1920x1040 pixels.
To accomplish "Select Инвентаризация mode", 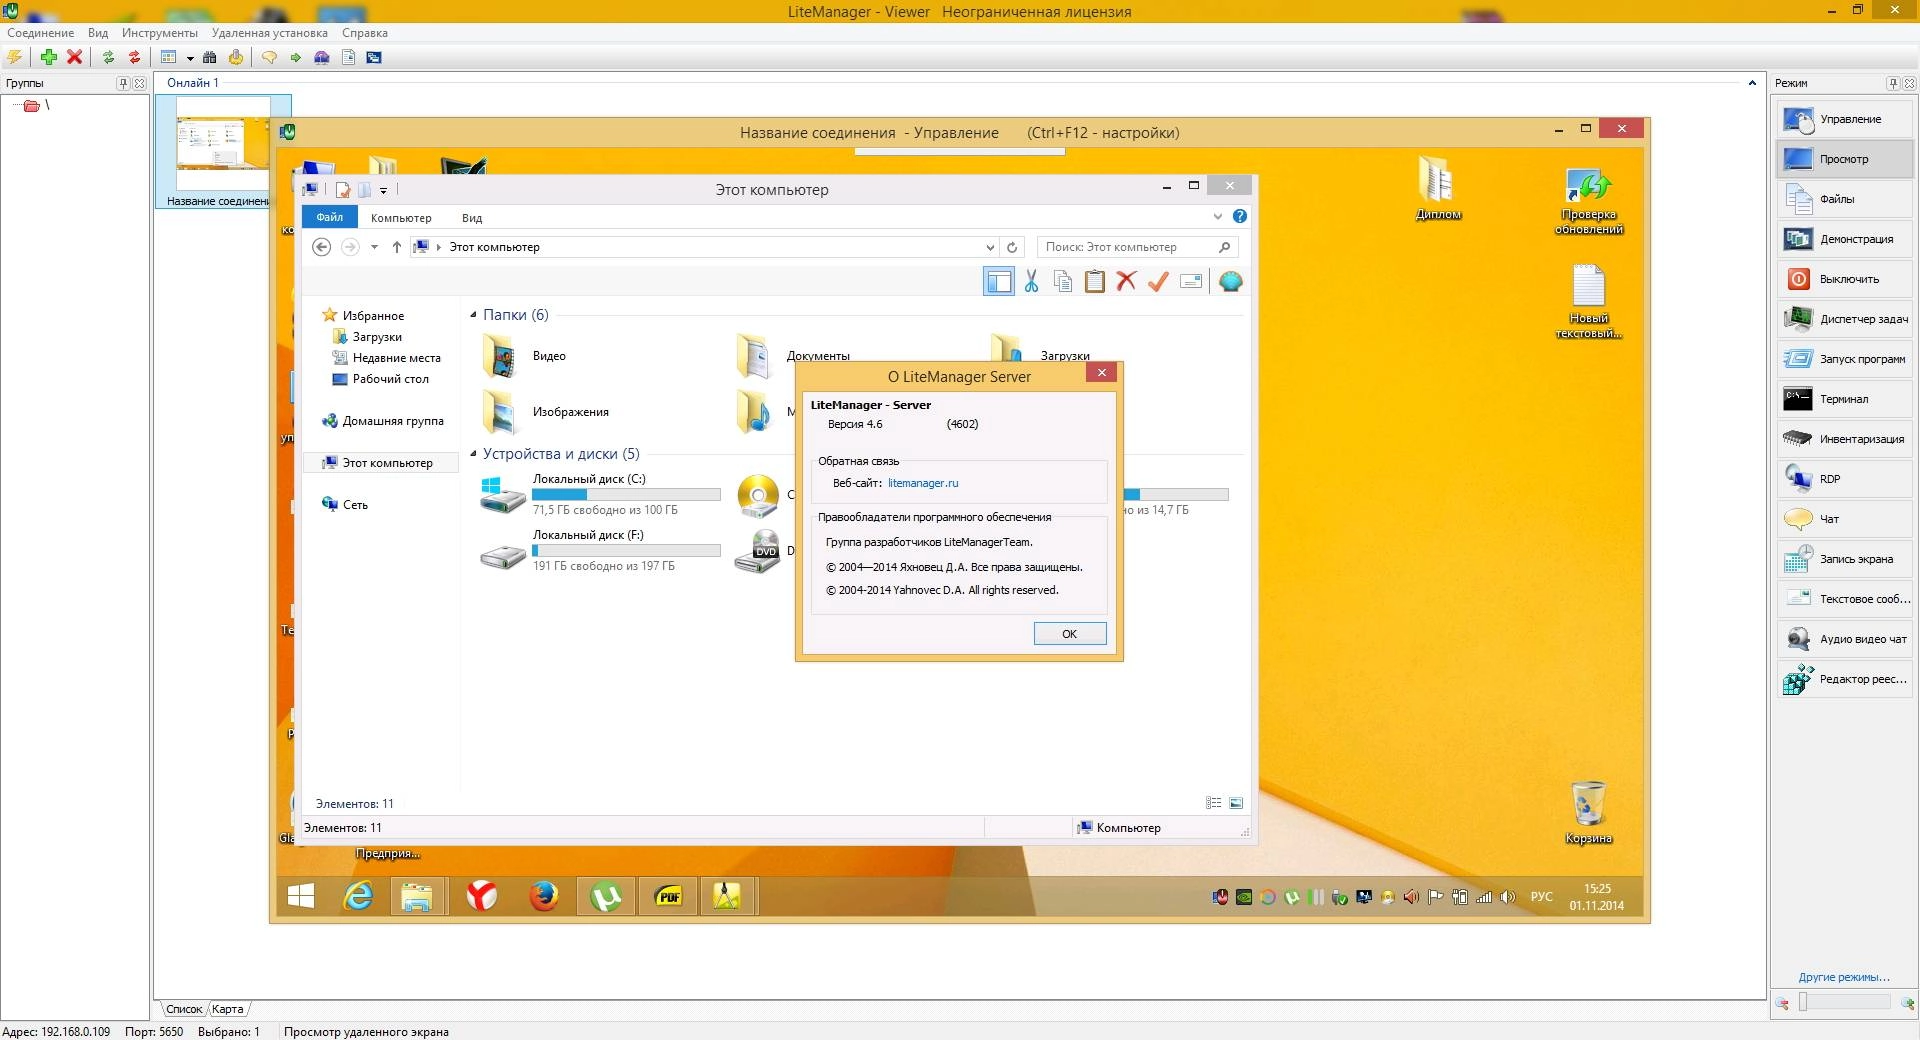I will 1845,439.
